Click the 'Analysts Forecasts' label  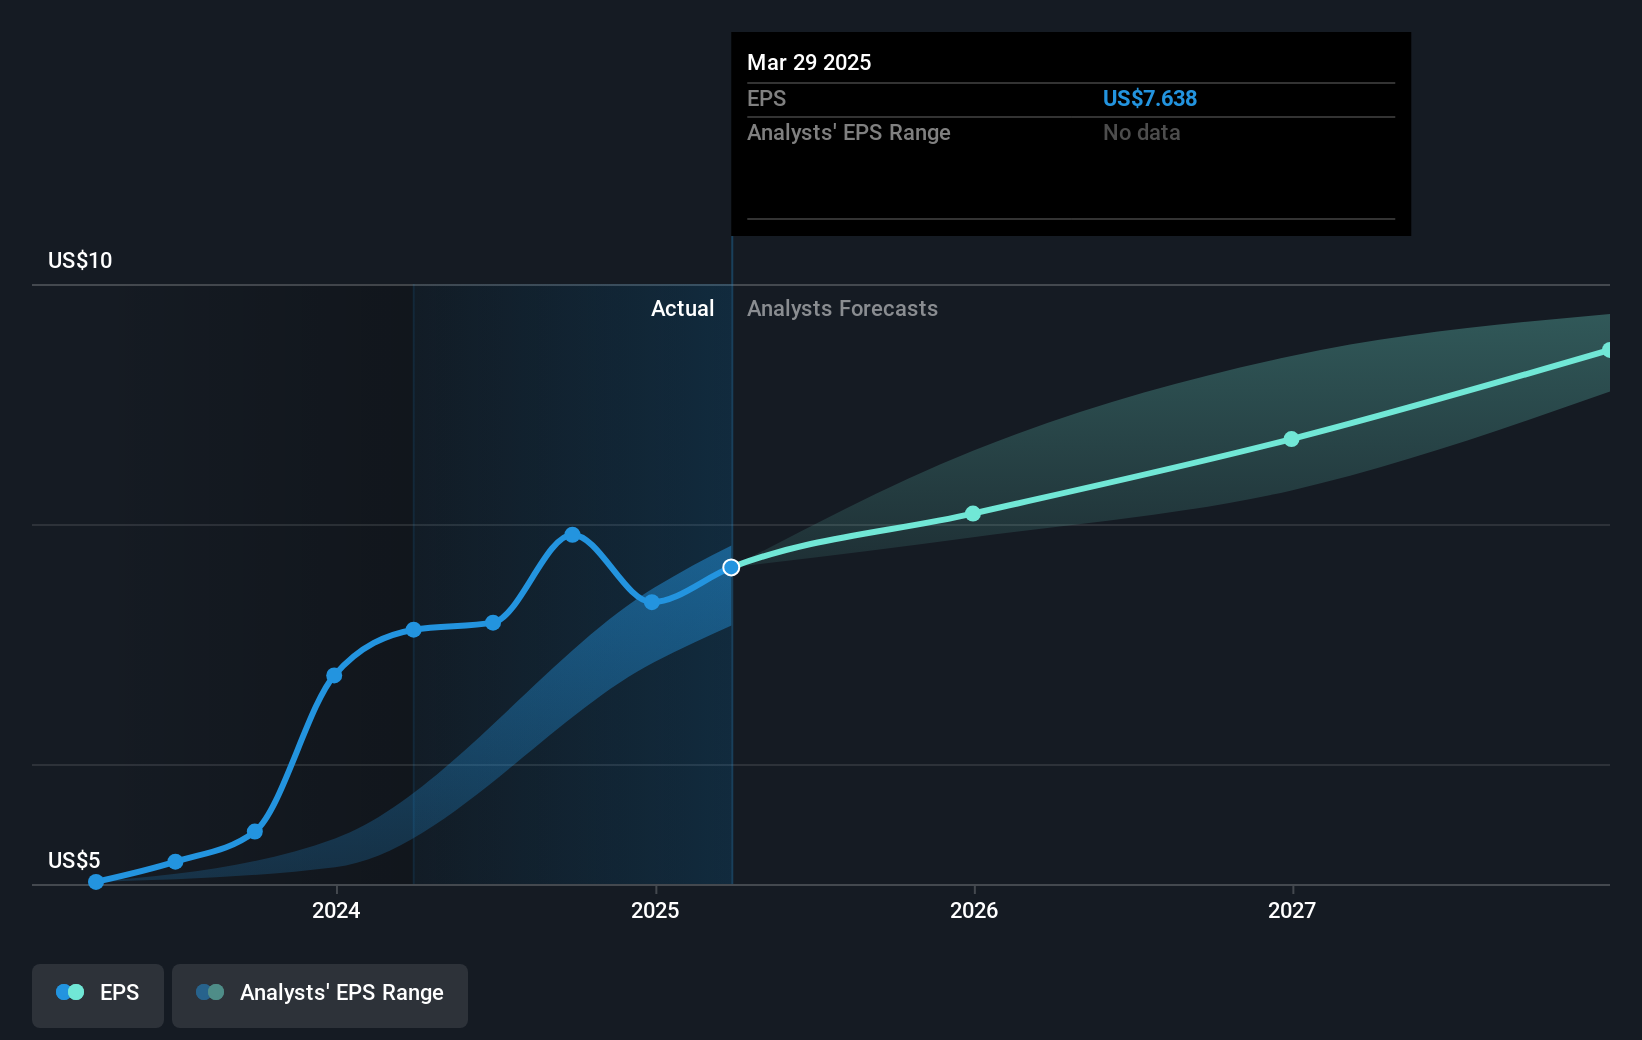point(842,308)
